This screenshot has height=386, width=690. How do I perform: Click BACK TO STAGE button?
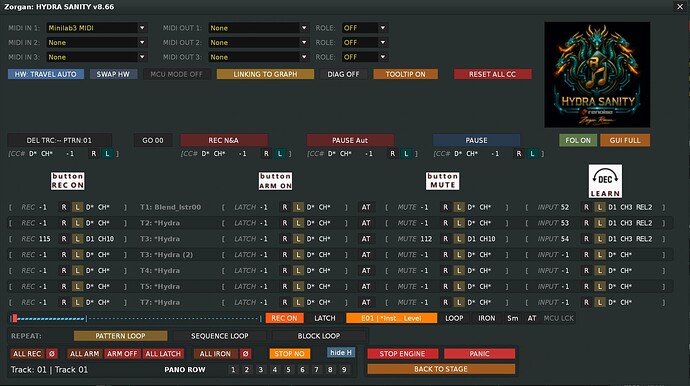441,369
